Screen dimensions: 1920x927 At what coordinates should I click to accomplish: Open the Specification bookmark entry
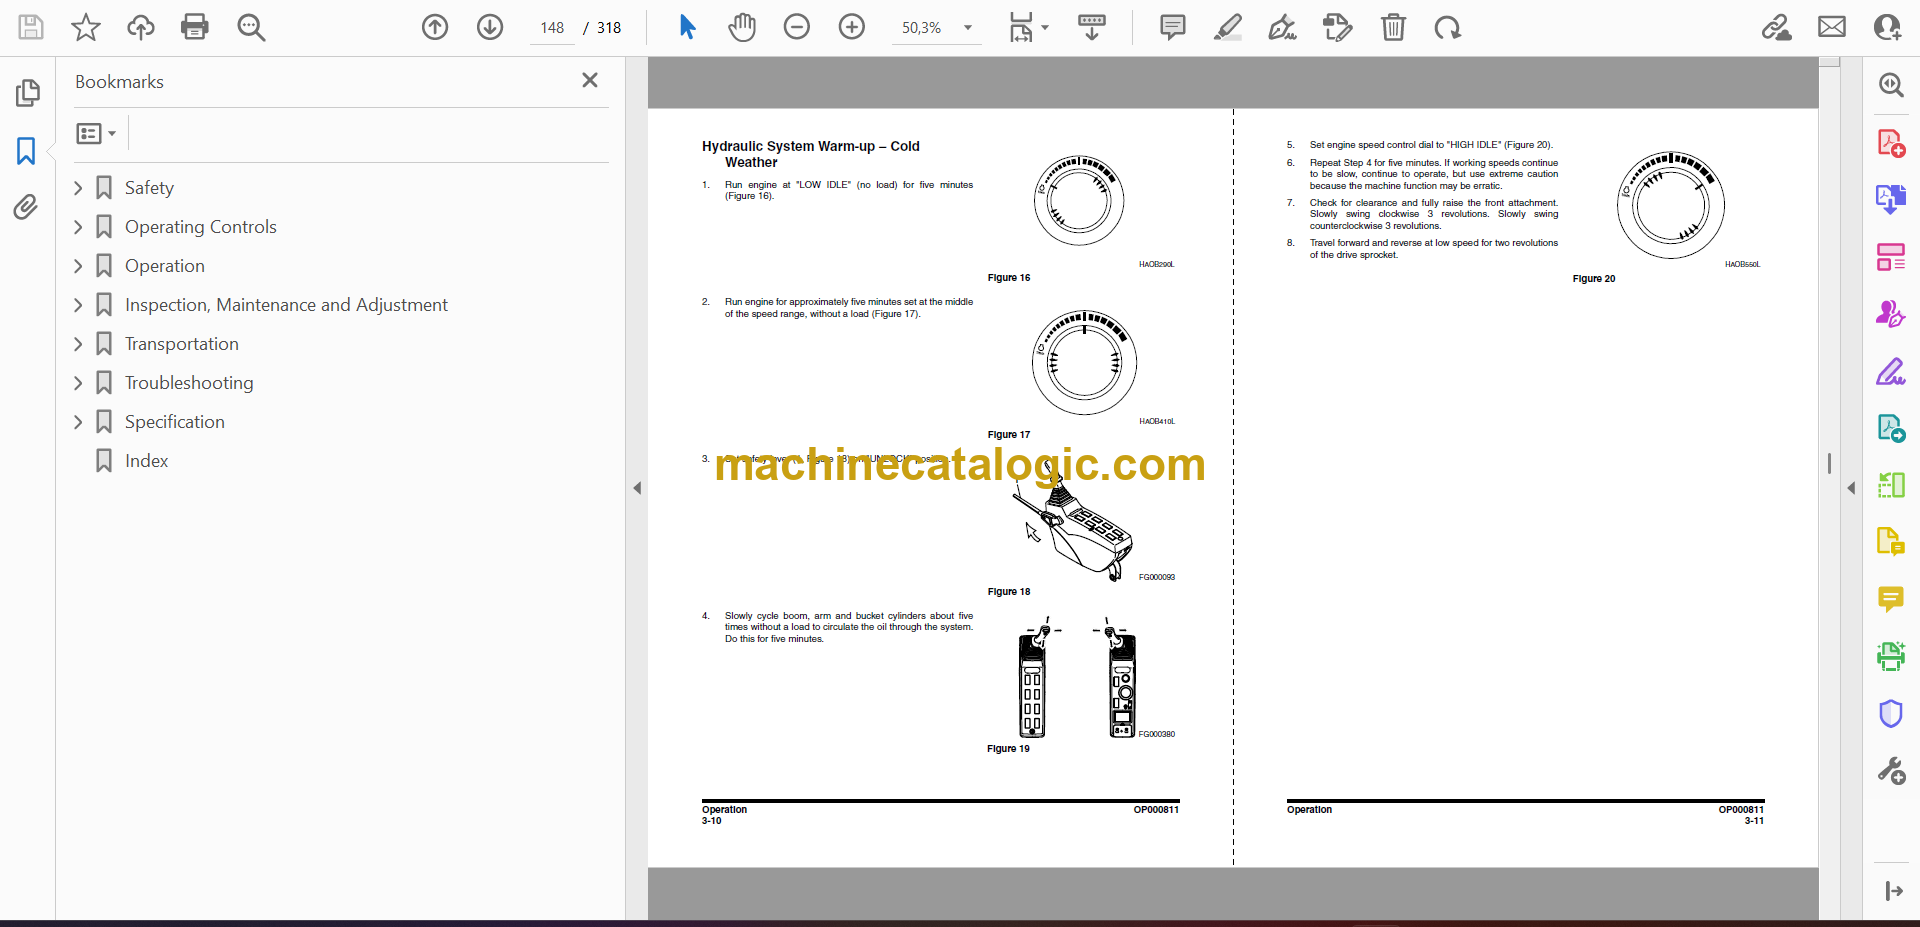pyautogui.click(x=174, y=422)
